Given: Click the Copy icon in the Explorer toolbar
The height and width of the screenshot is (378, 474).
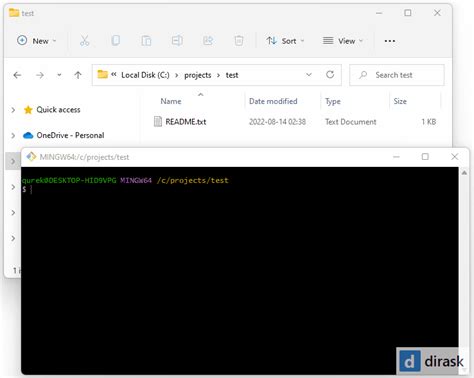Looking at the screenshot, I should 115,41.
